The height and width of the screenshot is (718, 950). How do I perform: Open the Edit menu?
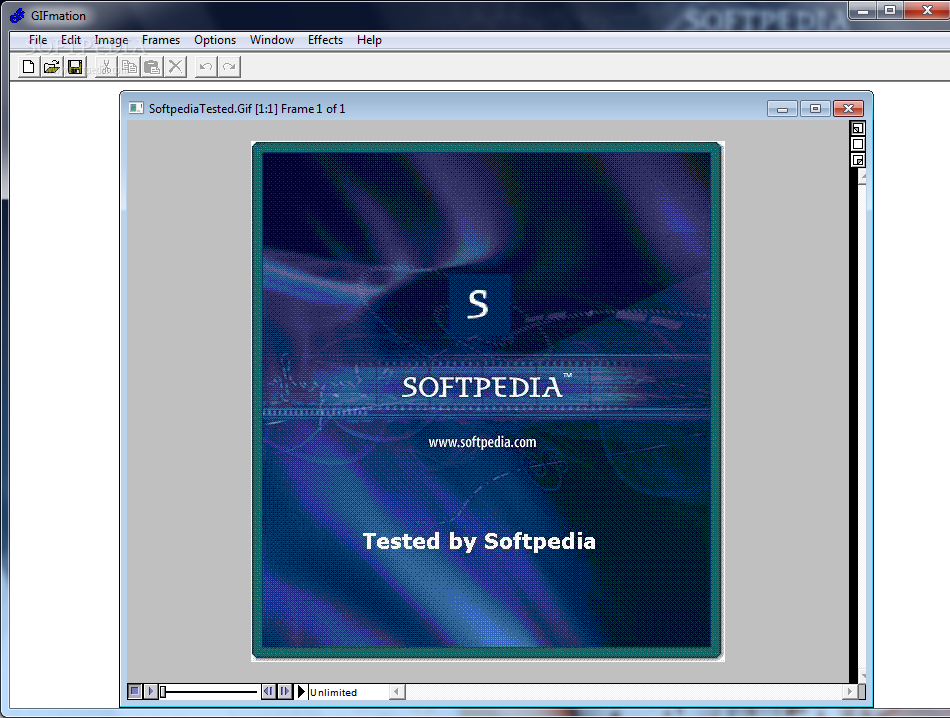[70, 40]
